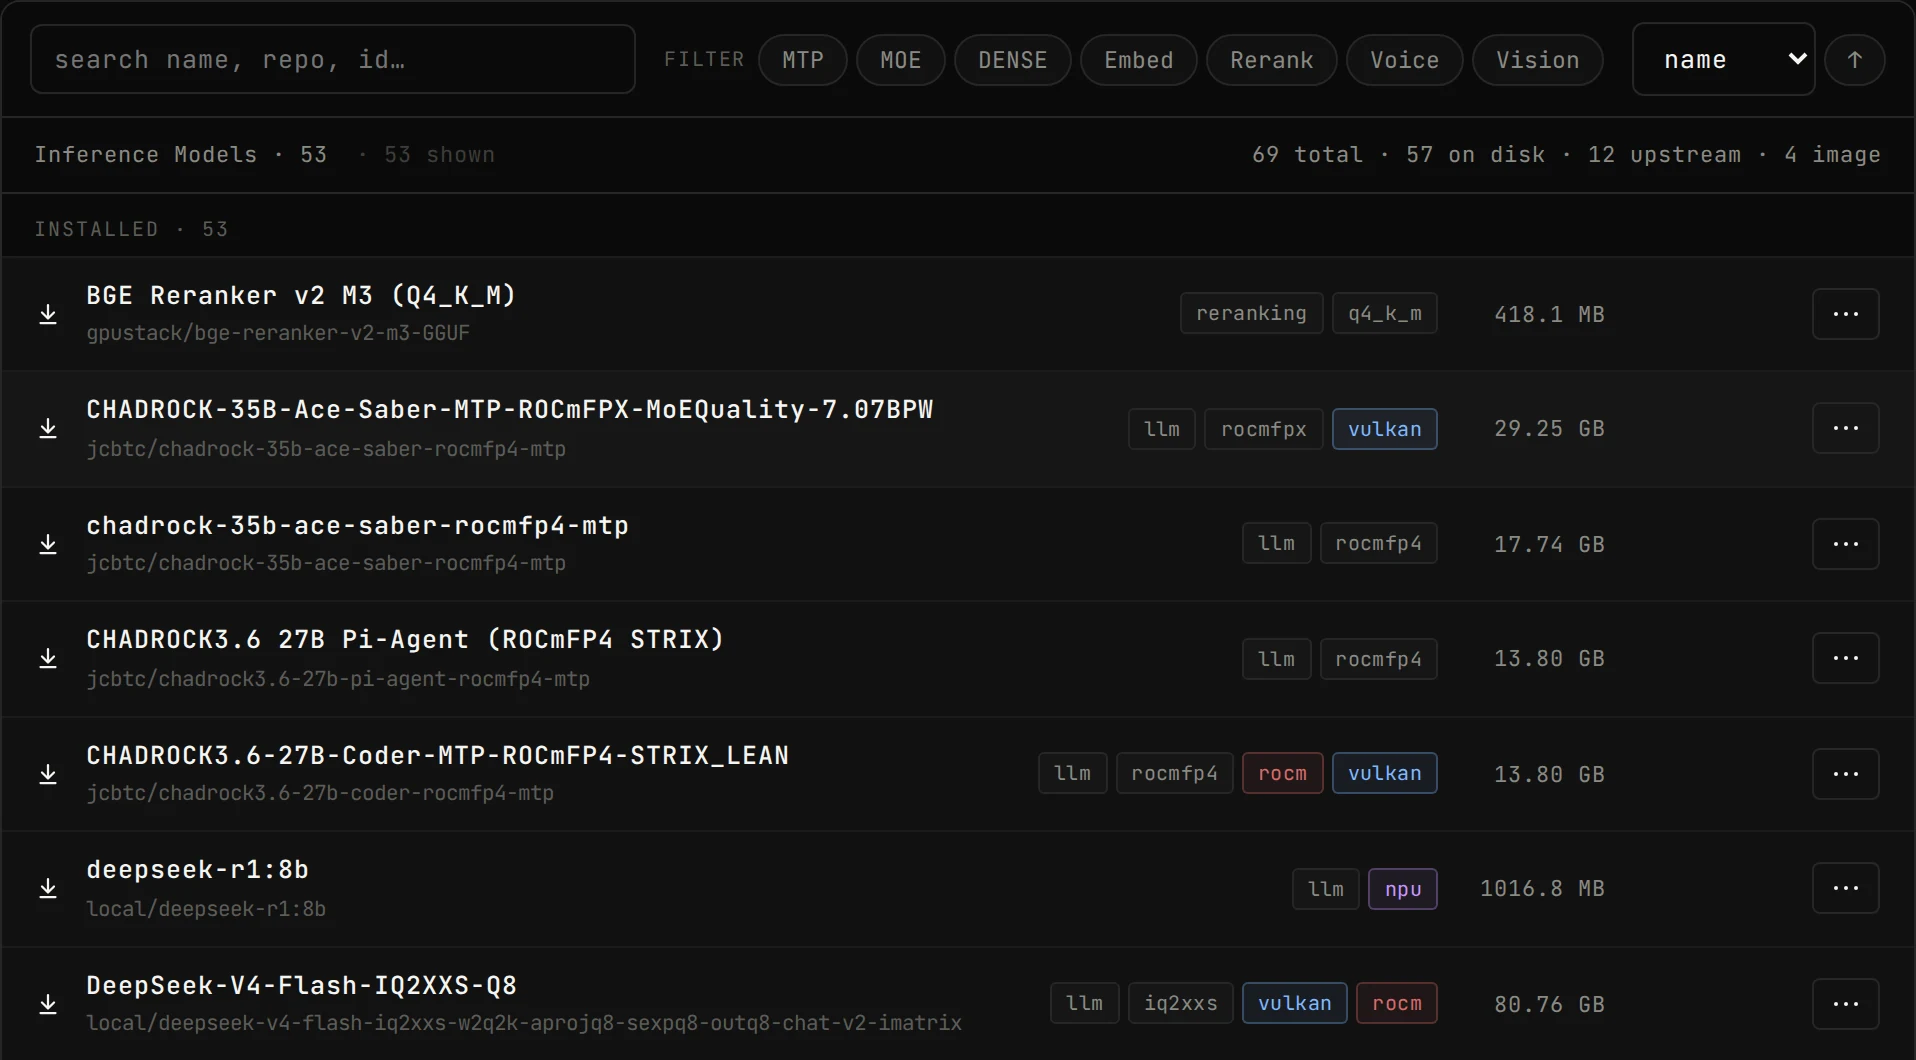Open more options for CHADROCK3.6 27B Pi-Agent

tap(1846, 658)
